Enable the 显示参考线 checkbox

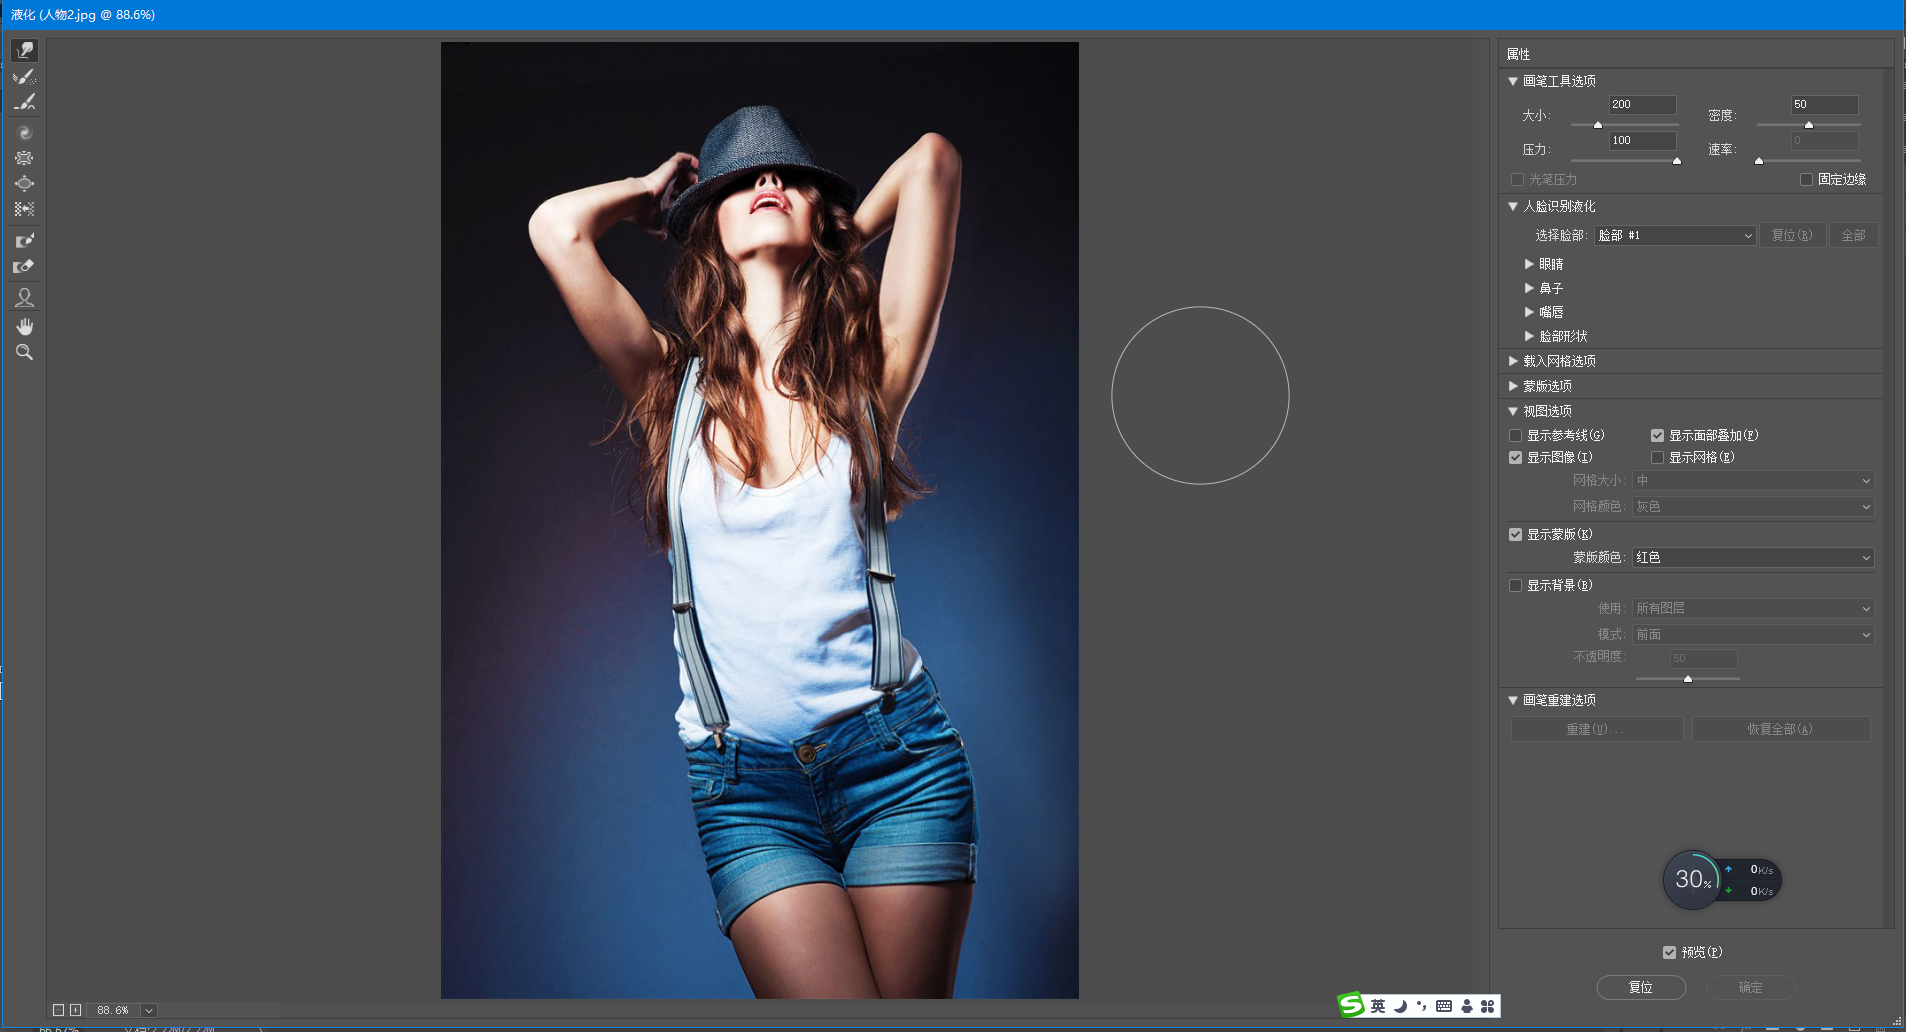(1516, 436)
